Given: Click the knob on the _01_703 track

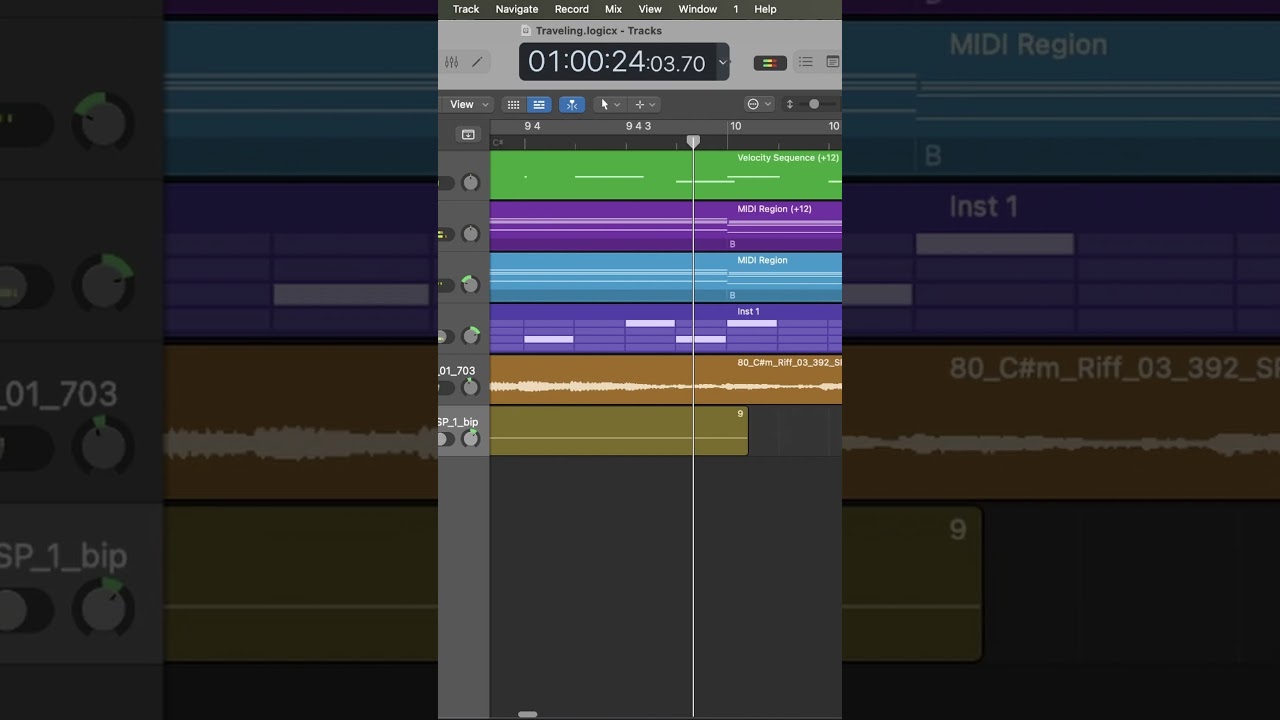Looking at the screenshot, I should (471, 387).
